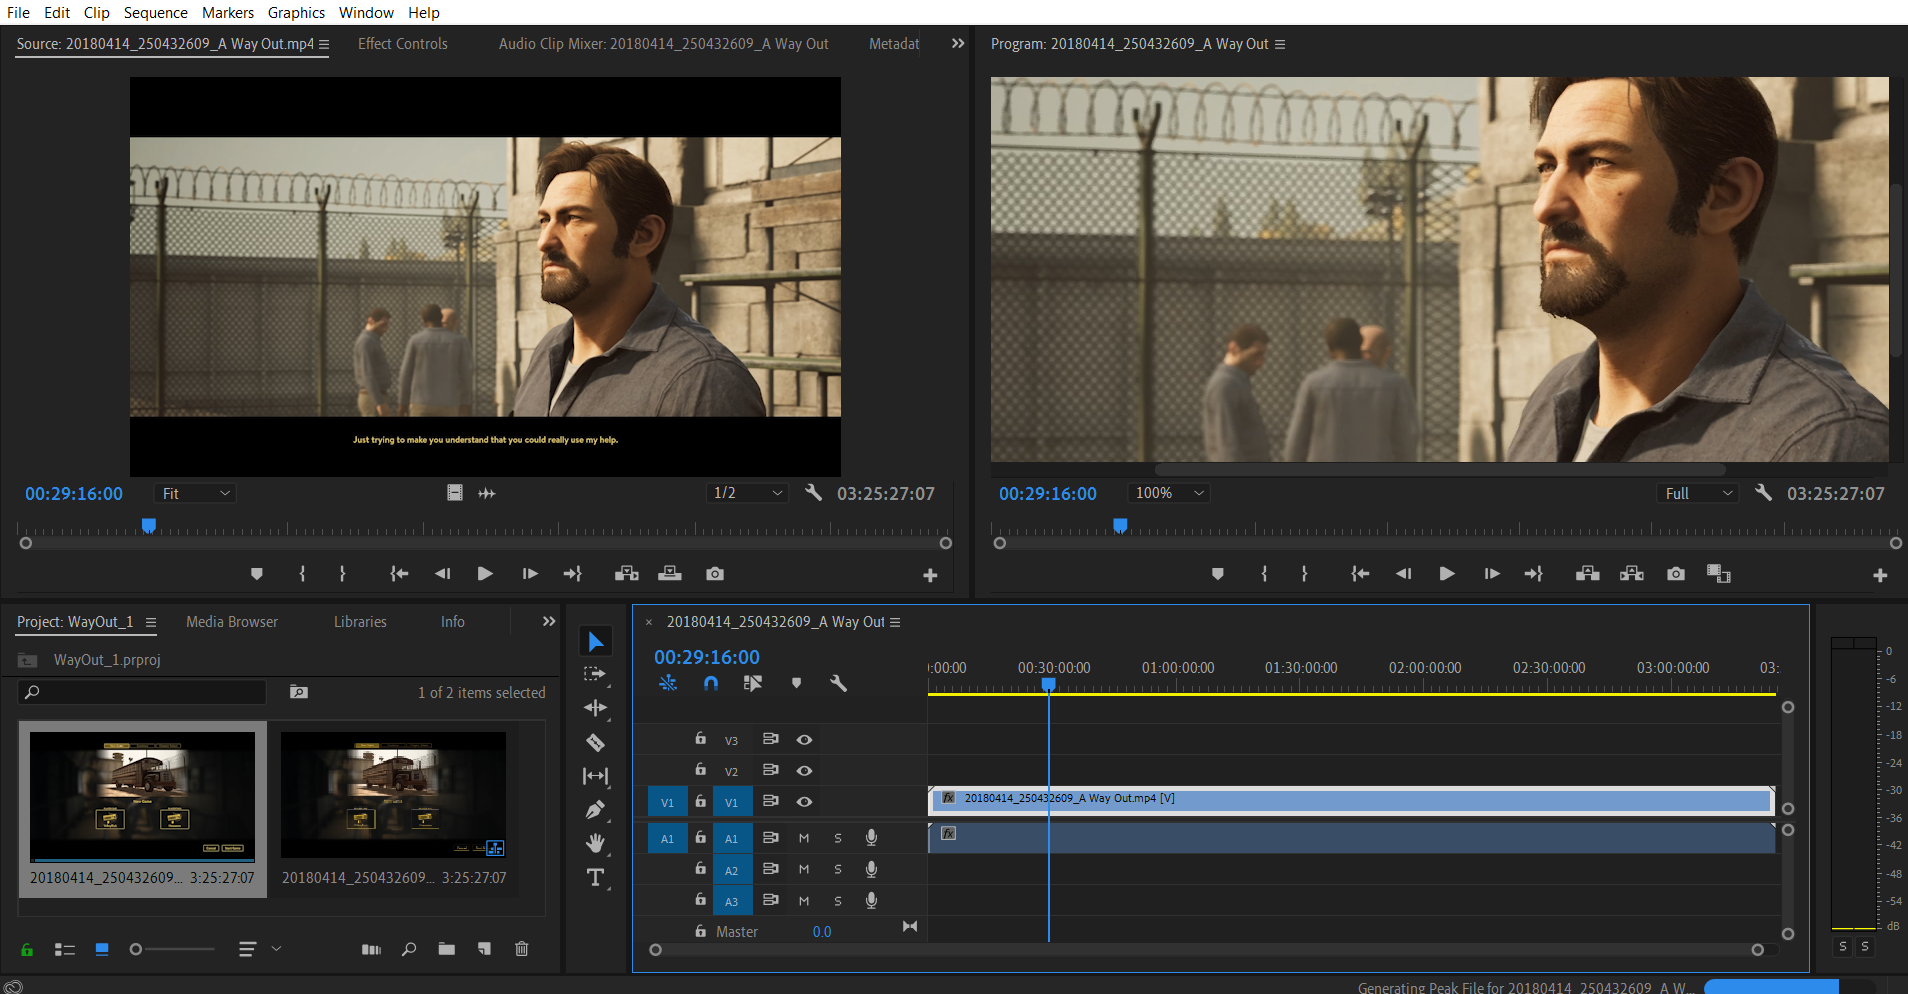Toggle lock on track V3
The image size is (1908, 994).
coord(701,739)
